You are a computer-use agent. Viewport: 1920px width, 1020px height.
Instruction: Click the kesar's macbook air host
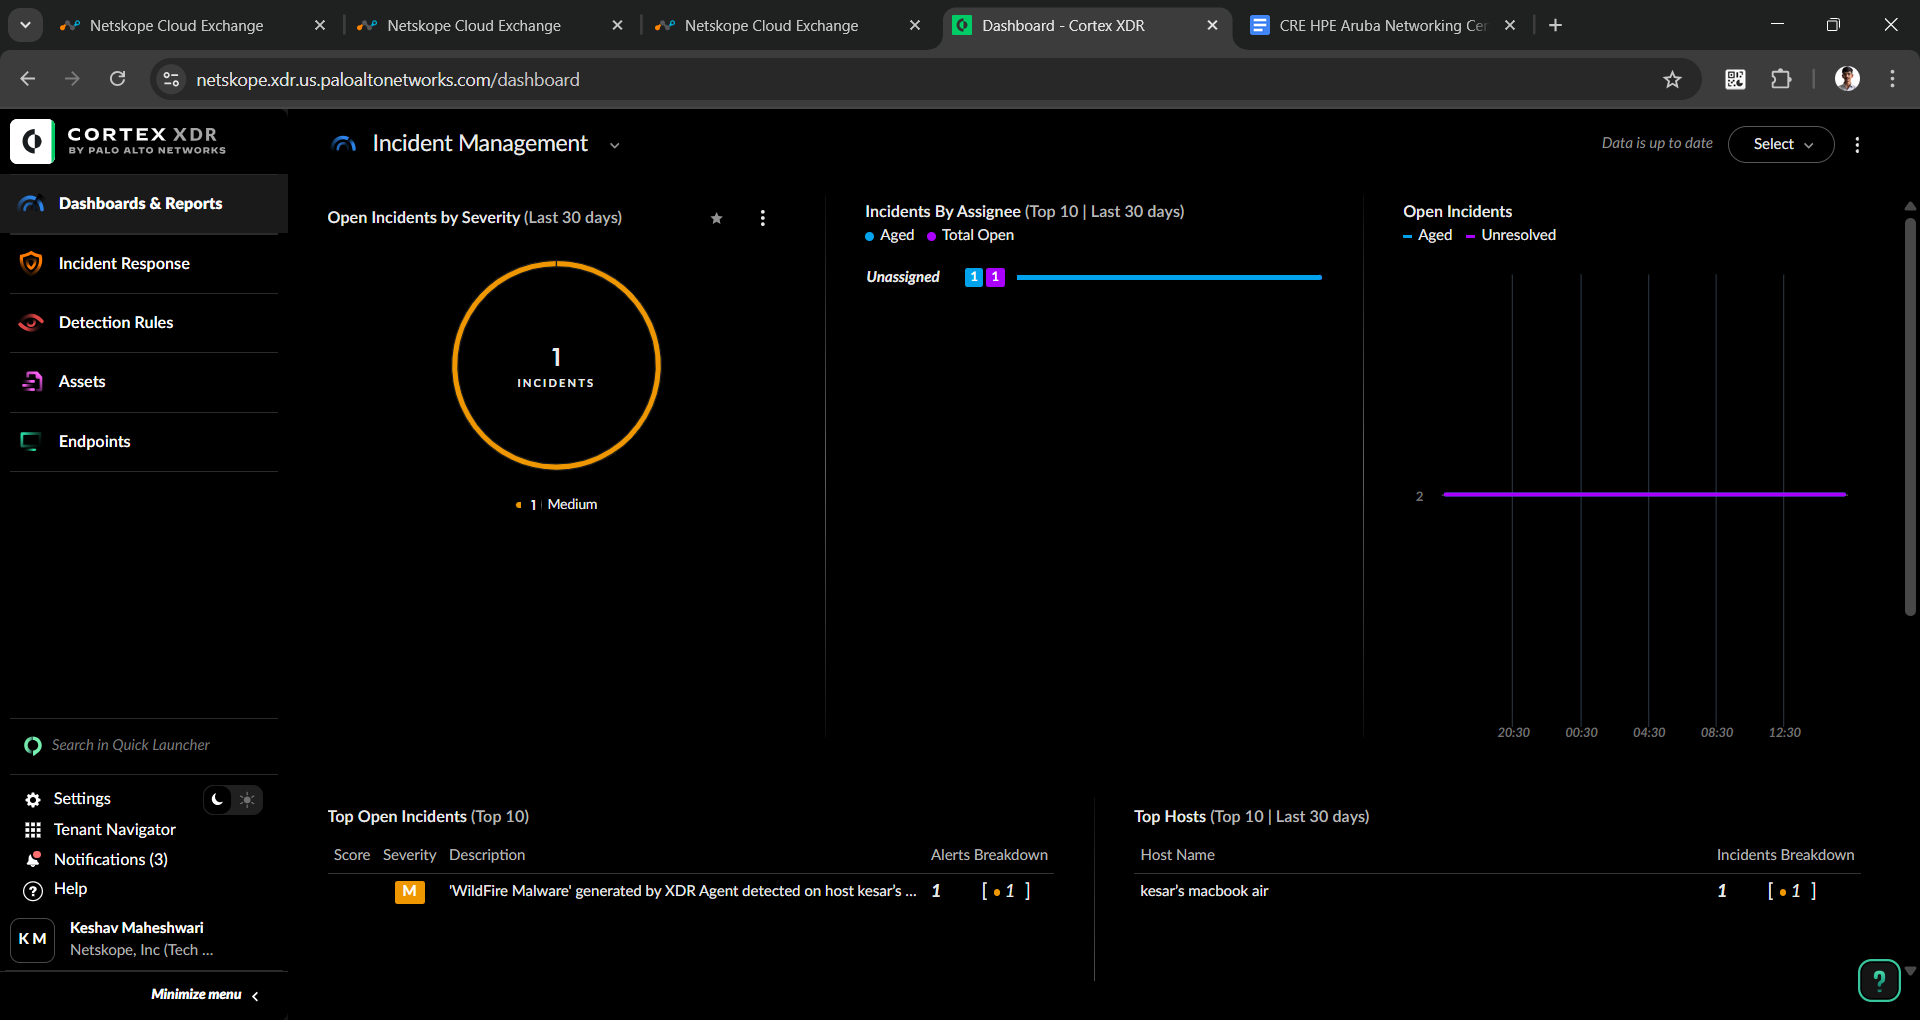click(1204, 891)
